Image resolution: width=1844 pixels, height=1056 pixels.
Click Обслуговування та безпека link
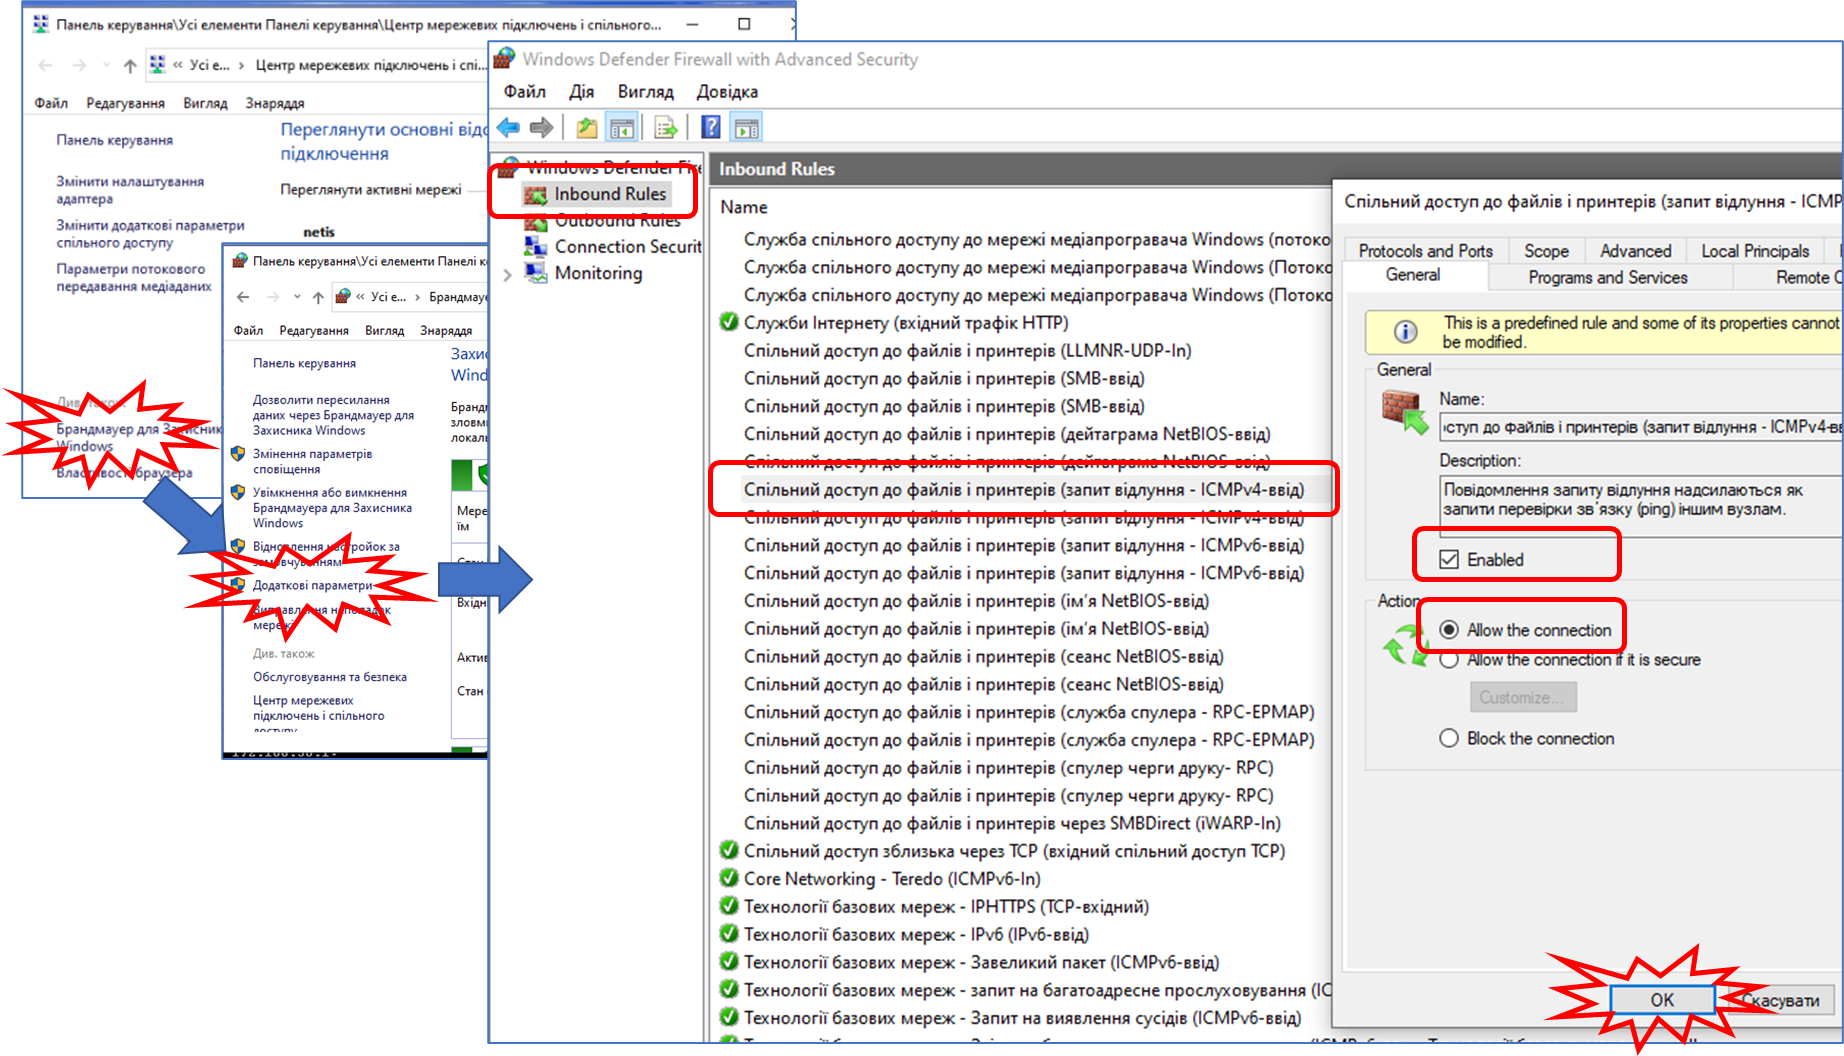tap(330, 677)
